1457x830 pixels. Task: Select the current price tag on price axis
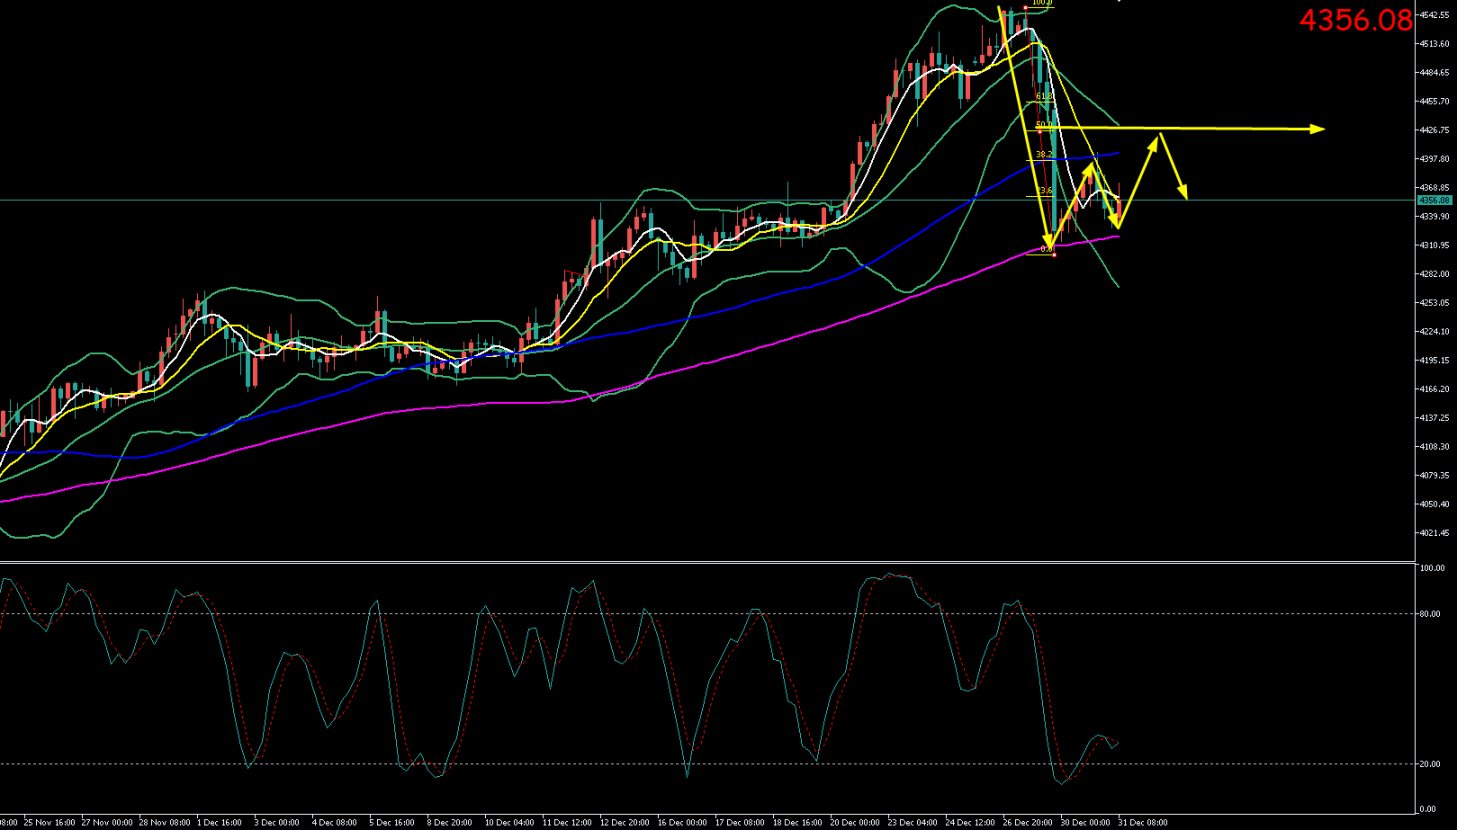click(x=1434, y=201)
